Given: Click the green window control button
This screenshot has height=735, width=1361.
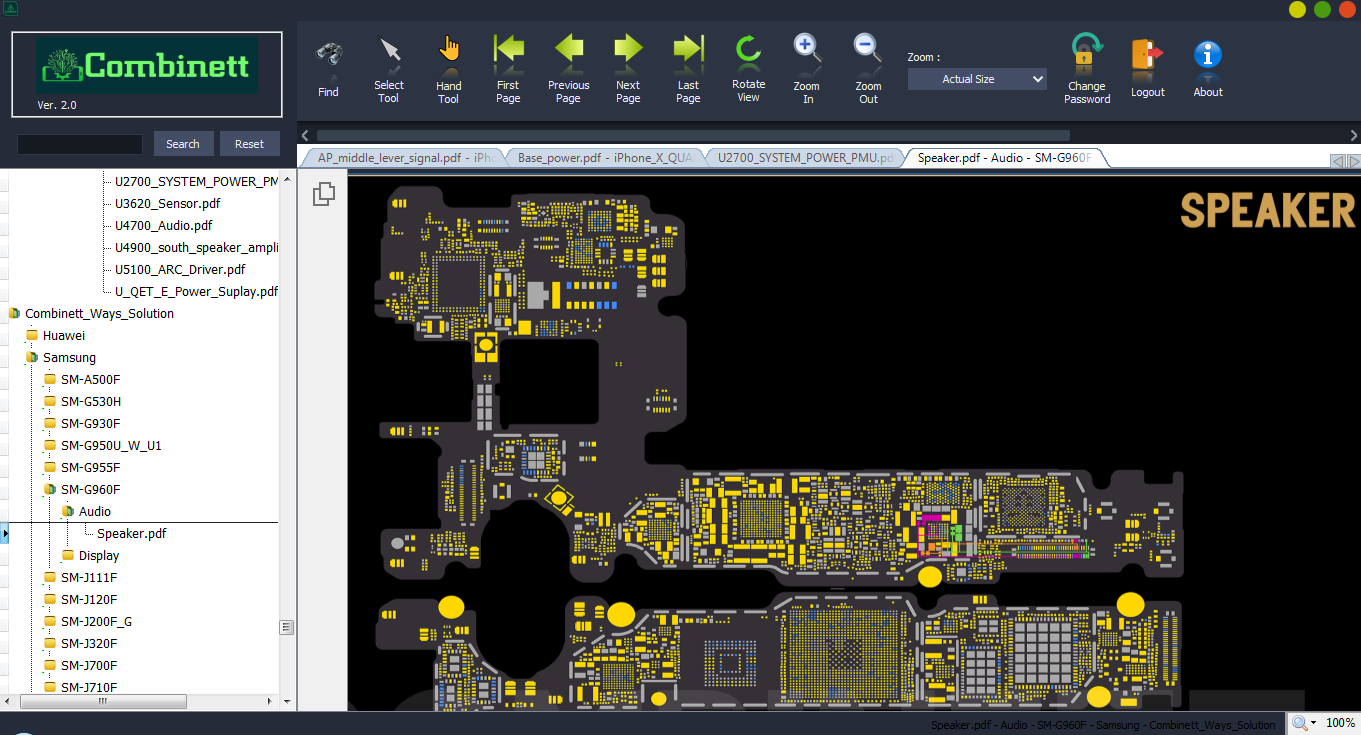Looking at the screenshot, I should pos(1322,9).
